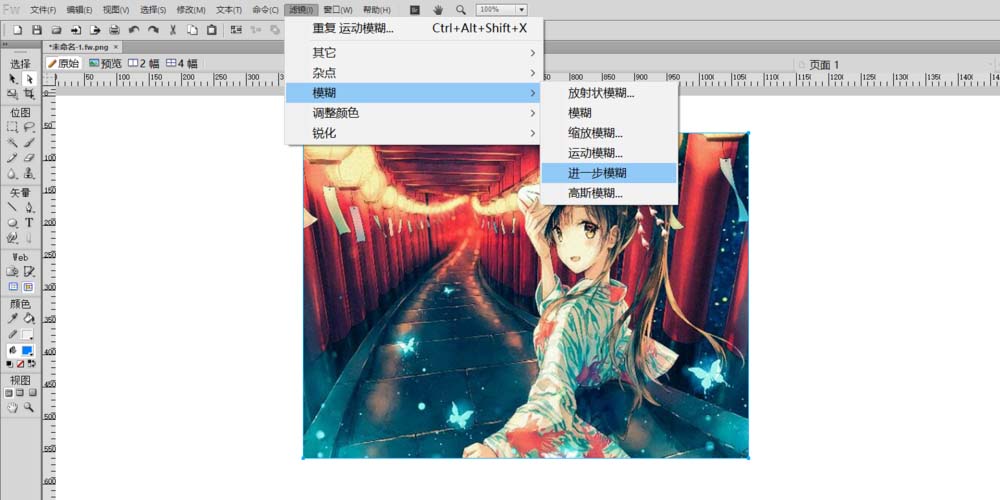This screenshot has width=1000, height=500.
Task: Open the 修改(M) menu
Action: click(191, 10)
